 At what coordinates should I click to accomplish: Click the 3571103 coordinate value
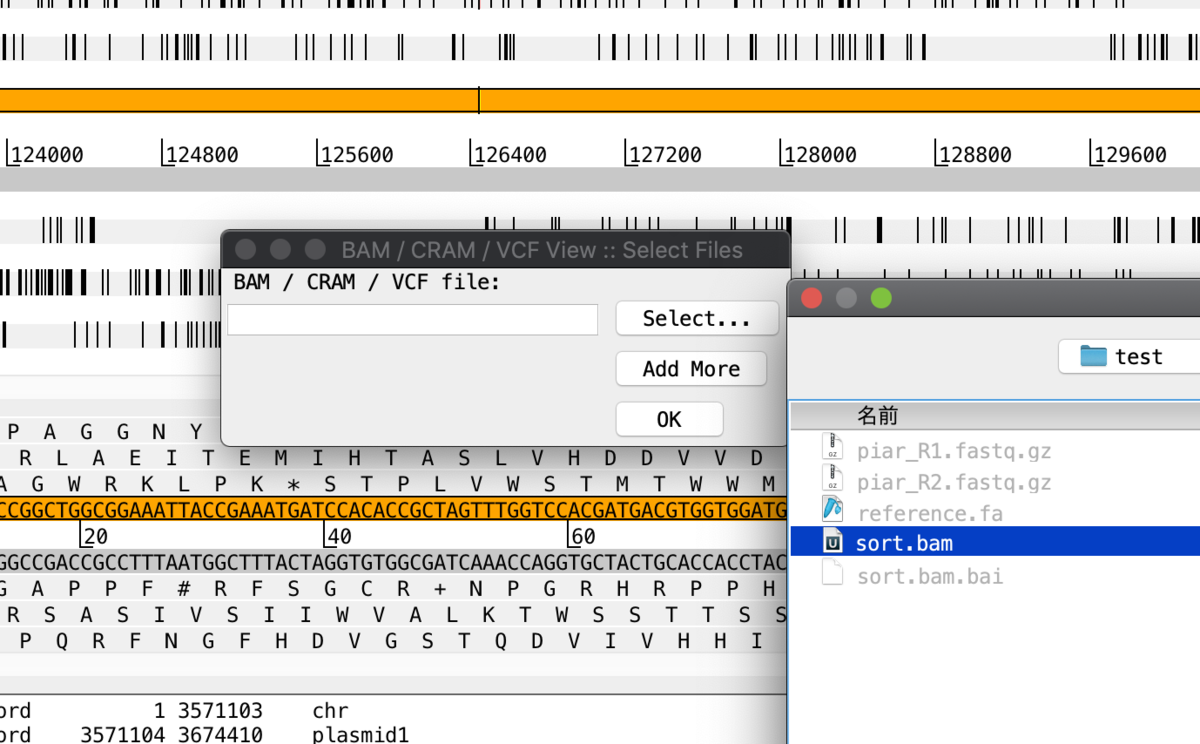click(220, 711)
